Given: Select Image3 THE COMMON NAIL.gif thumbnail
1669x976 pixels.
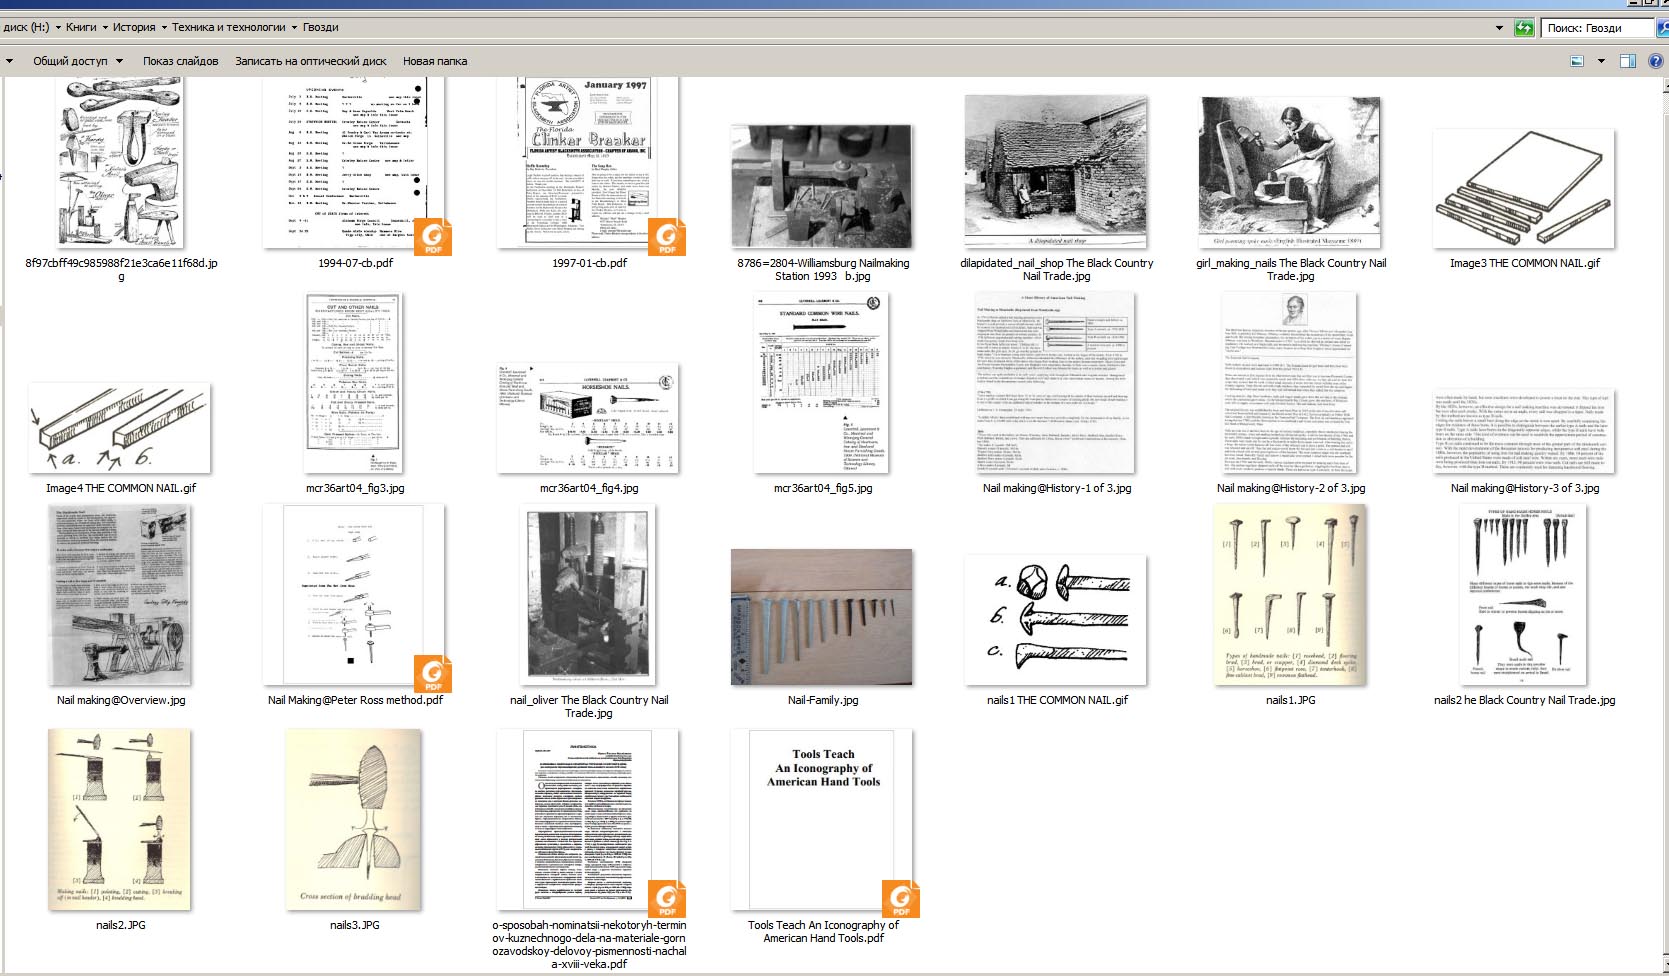Looking at the screenshot, I should coord(1524,189).
